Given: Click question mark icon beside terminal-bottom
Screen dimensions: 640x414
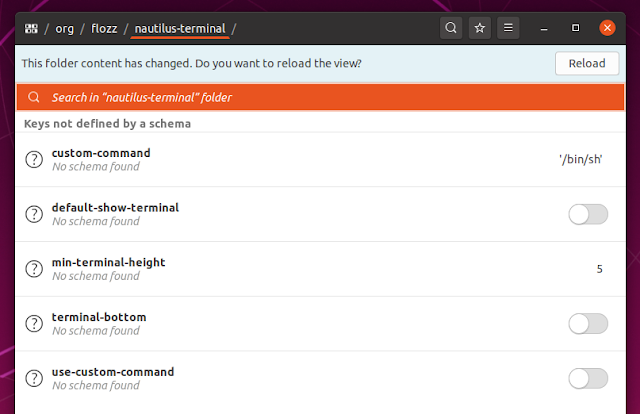Looking at the screenshot, I should click(x=34, y=323).
